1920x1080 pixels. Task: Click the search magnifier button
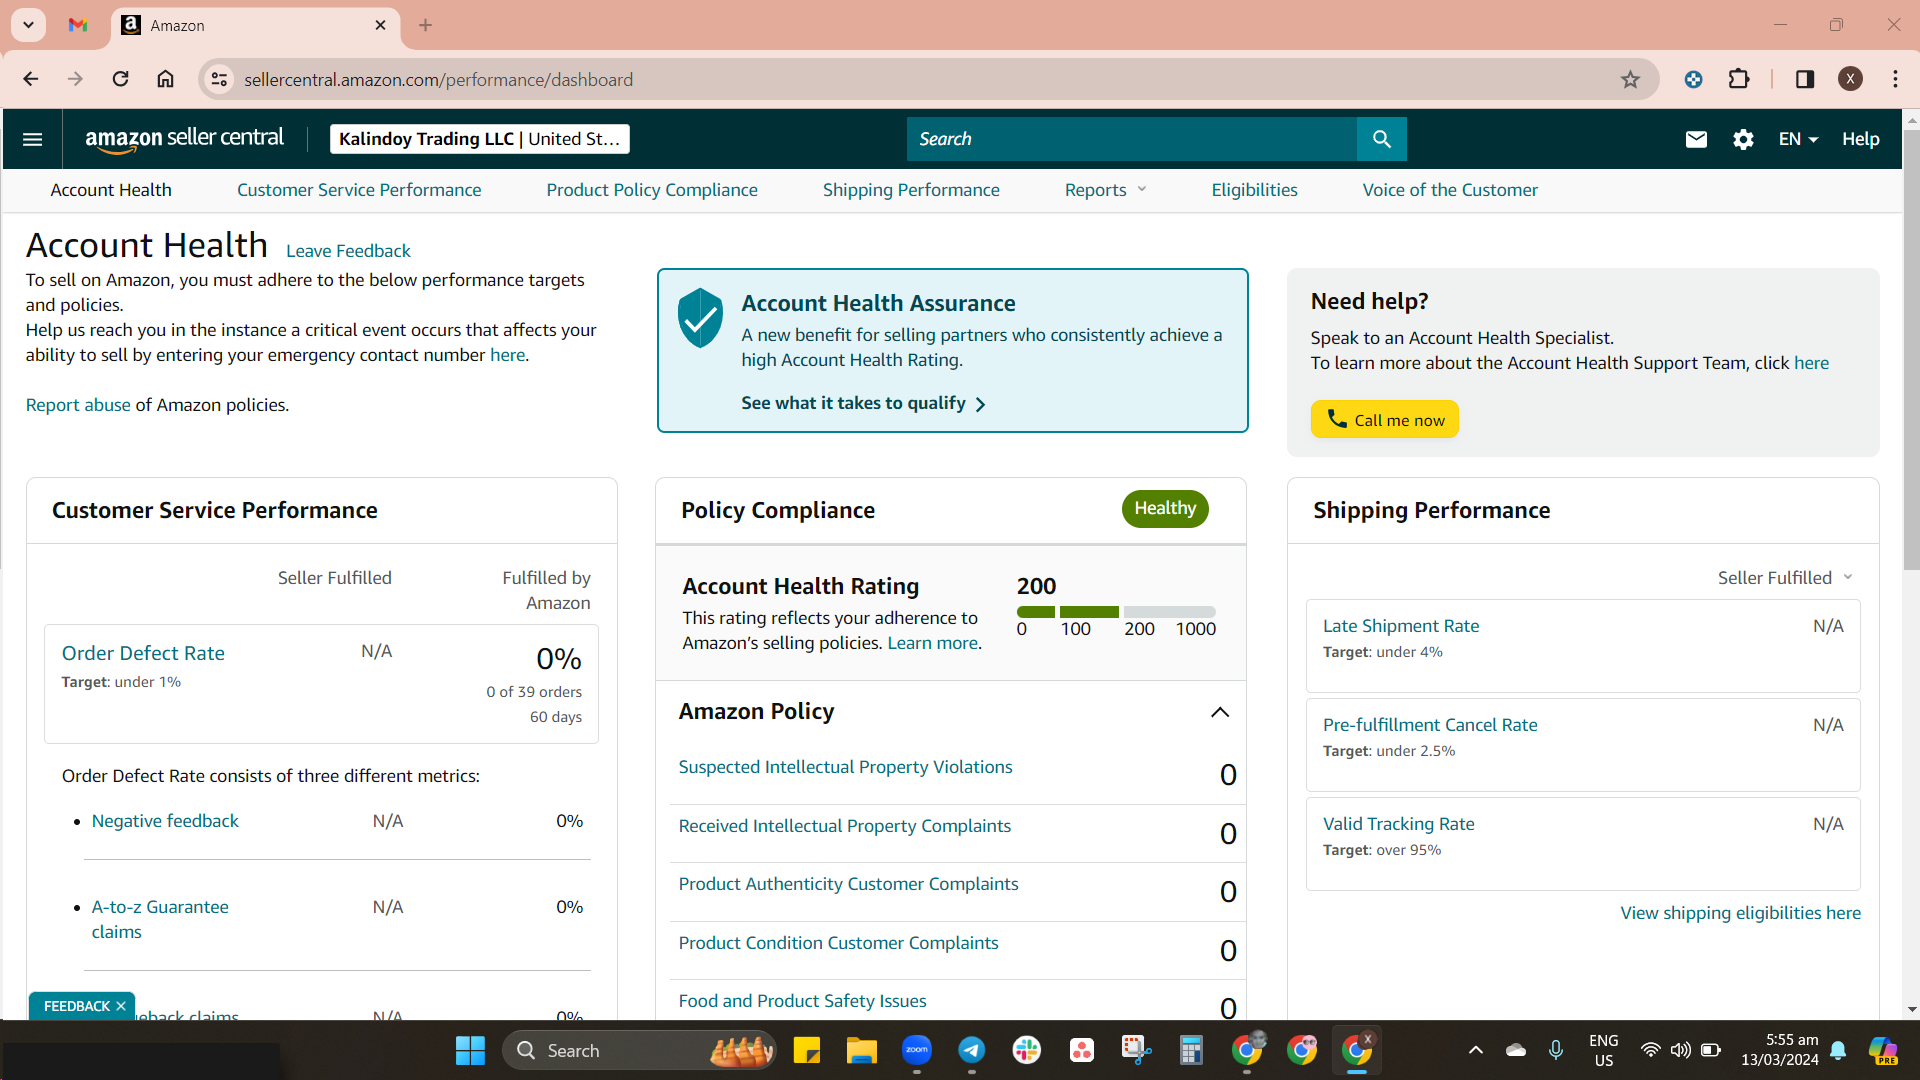(x=1381, y=139)
